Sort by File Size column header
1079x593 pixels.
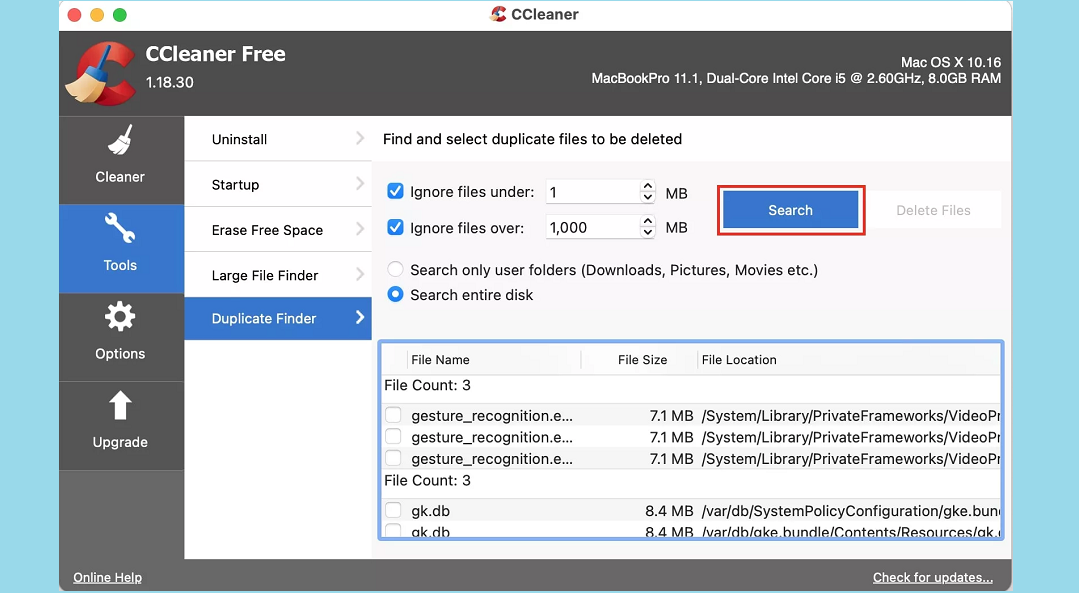point(642,360)
